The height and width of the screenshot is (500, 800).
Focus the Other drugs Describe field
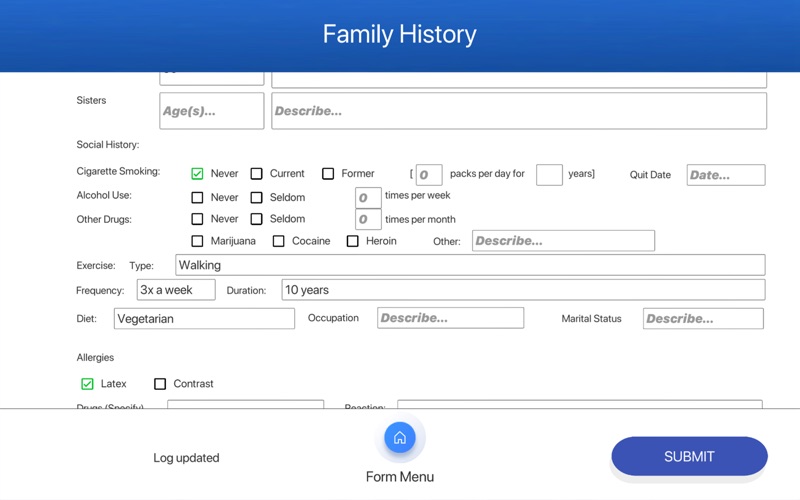coord(563,241)
